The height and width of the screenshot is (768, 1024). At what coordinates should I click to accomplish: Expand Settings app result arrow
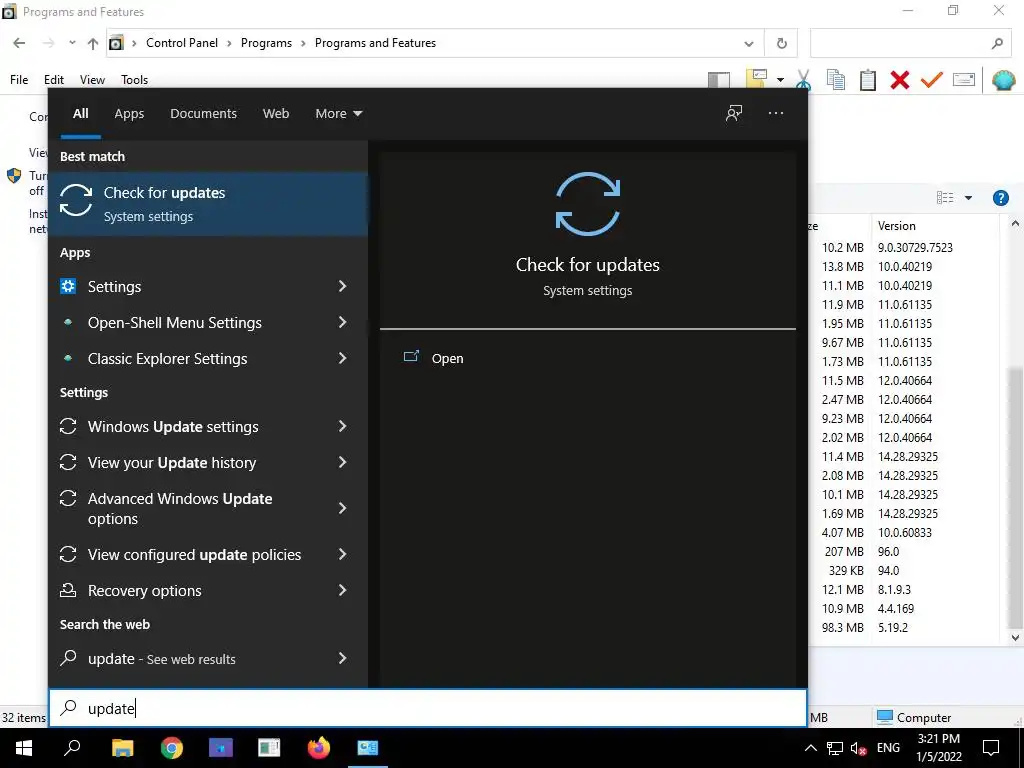[x=342, y=286]
